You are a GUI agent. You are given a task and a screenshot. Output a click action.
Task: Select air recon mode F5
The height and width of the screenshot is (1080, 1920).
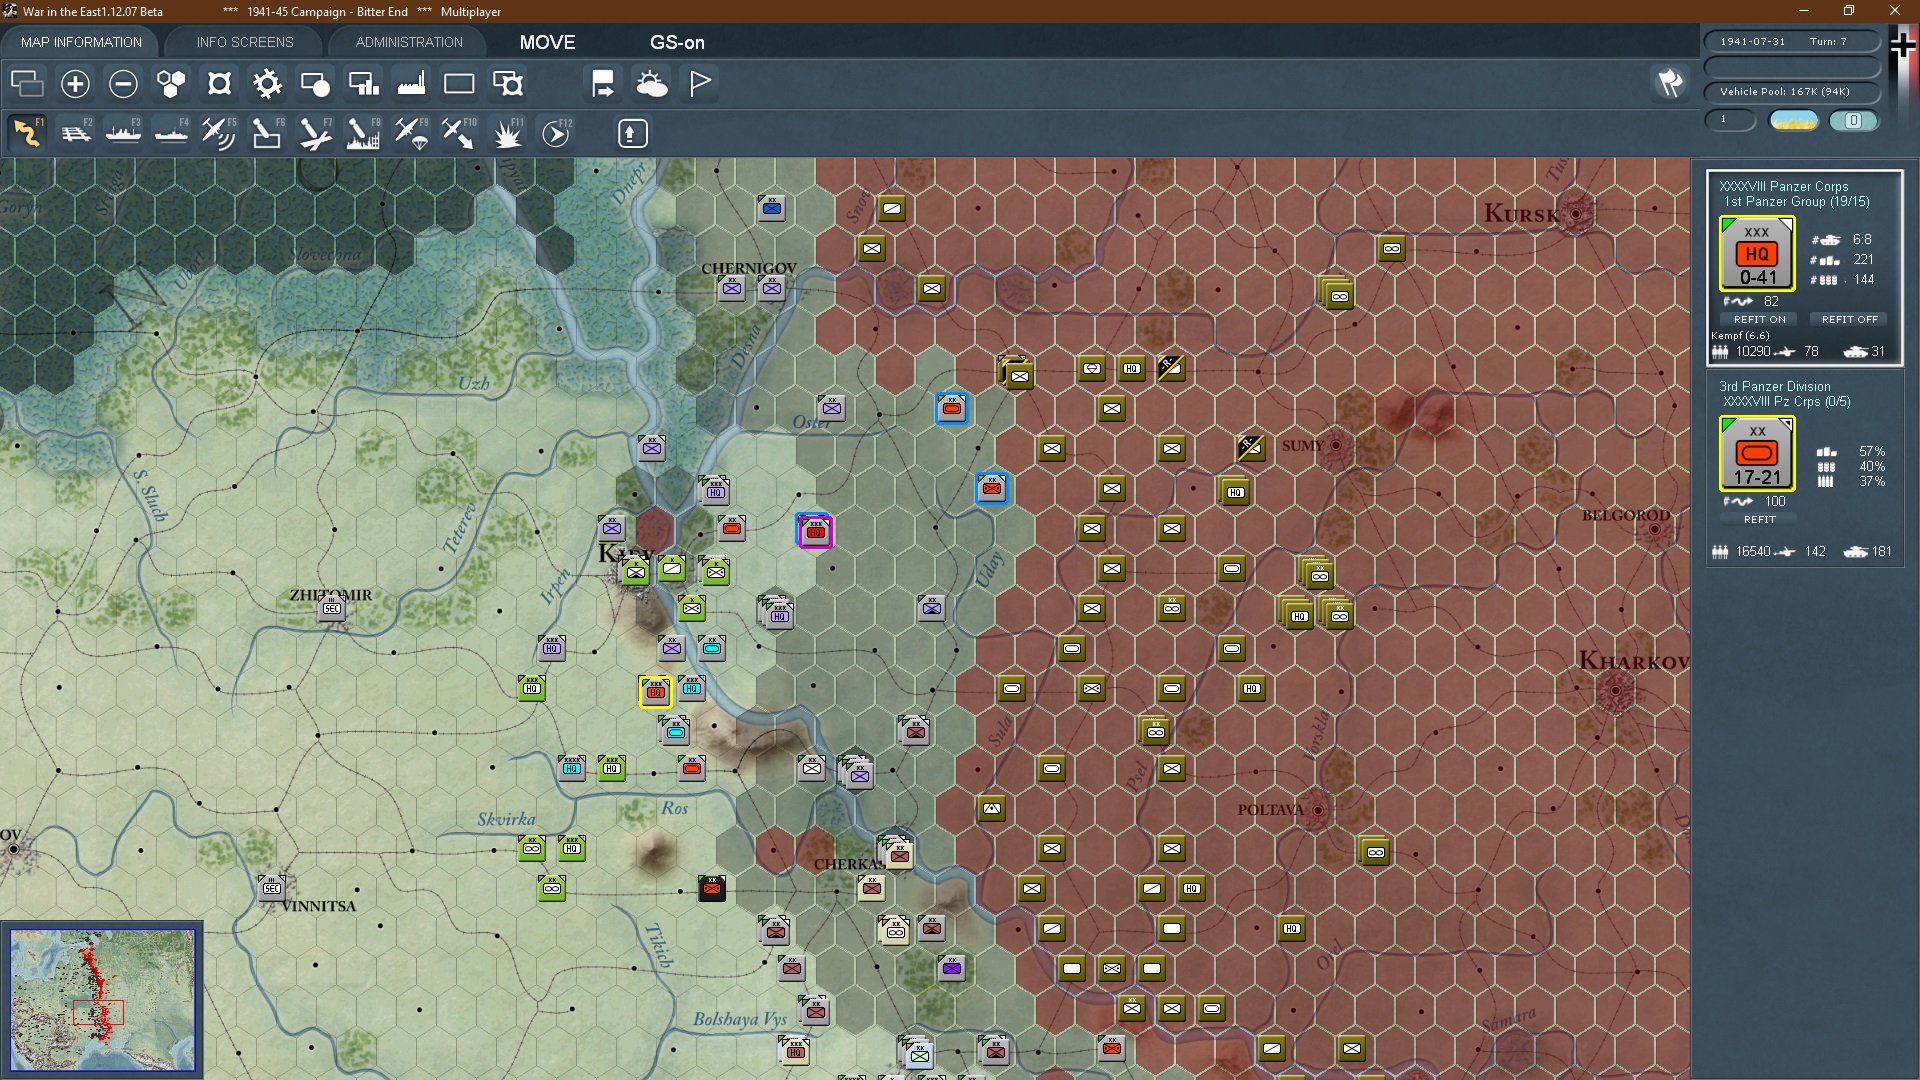click(218, 133)
